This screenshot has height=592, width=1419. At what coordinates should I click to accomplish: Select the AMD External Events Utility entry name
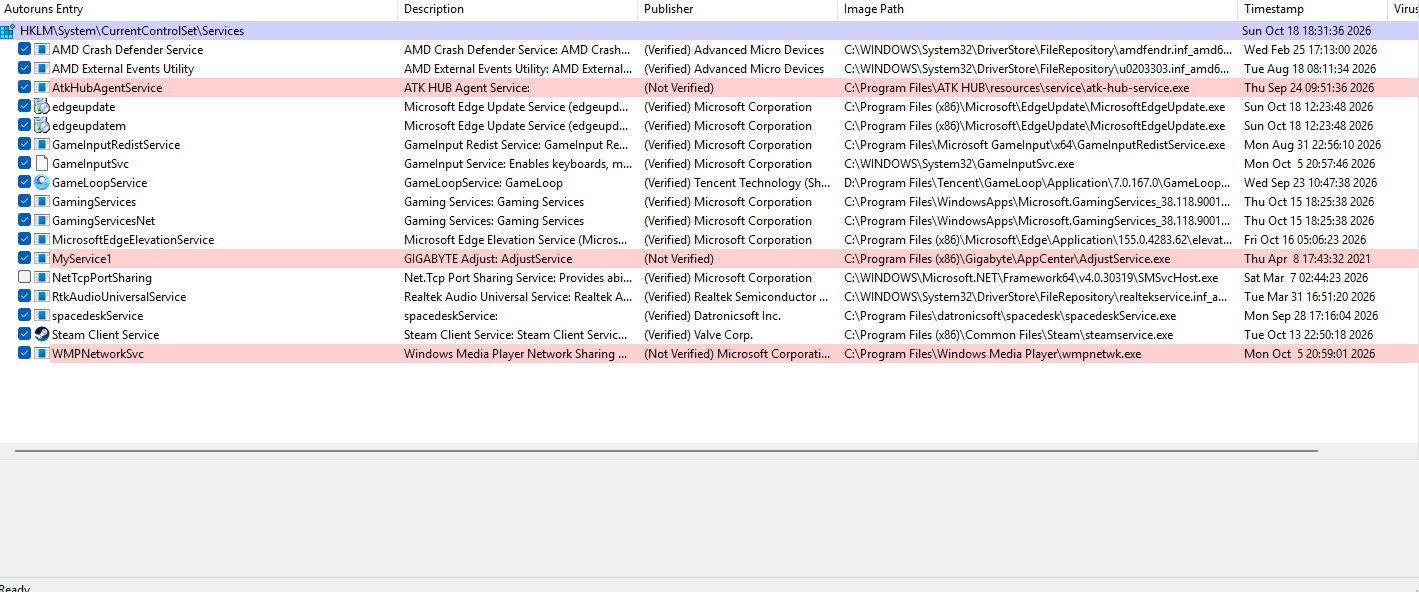pos(123,69)
